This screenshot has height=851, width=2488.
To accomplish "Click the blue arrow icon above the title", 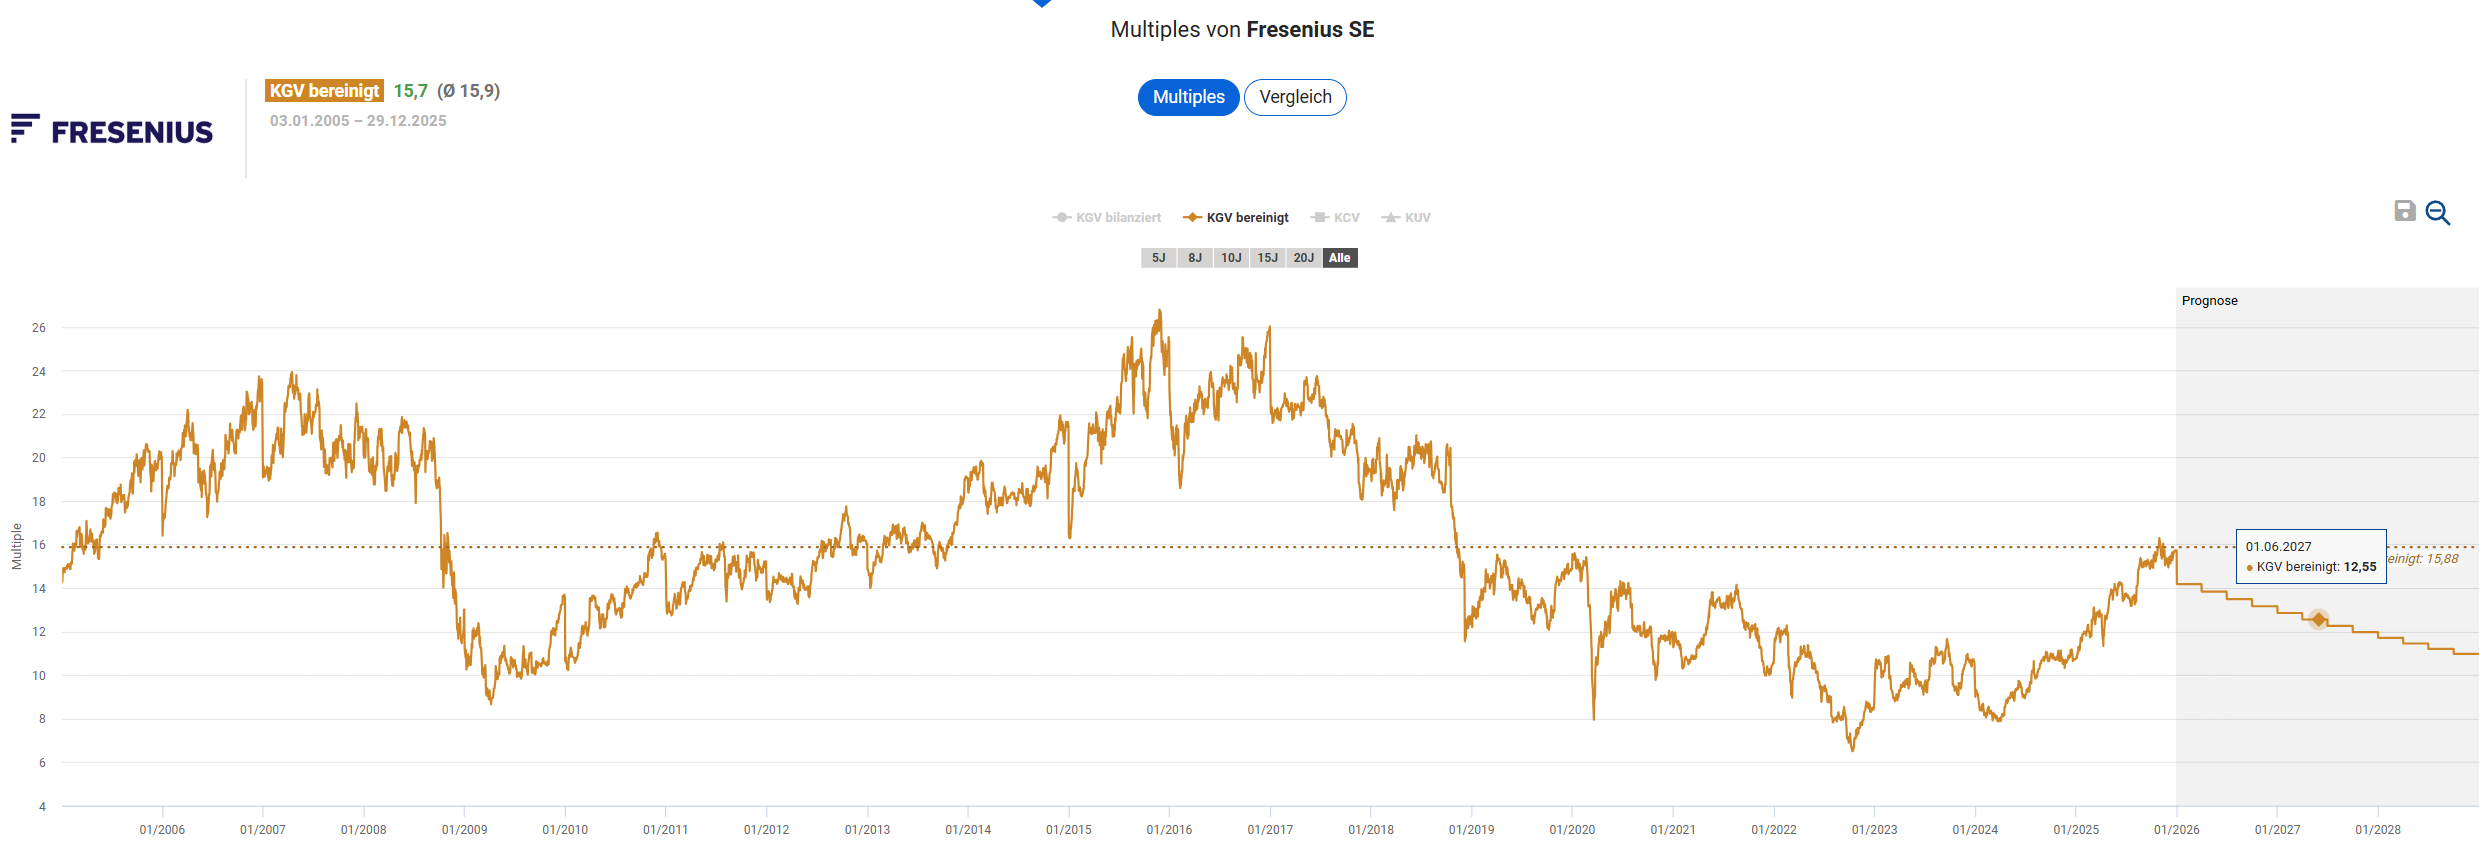I will [1041, 3].
